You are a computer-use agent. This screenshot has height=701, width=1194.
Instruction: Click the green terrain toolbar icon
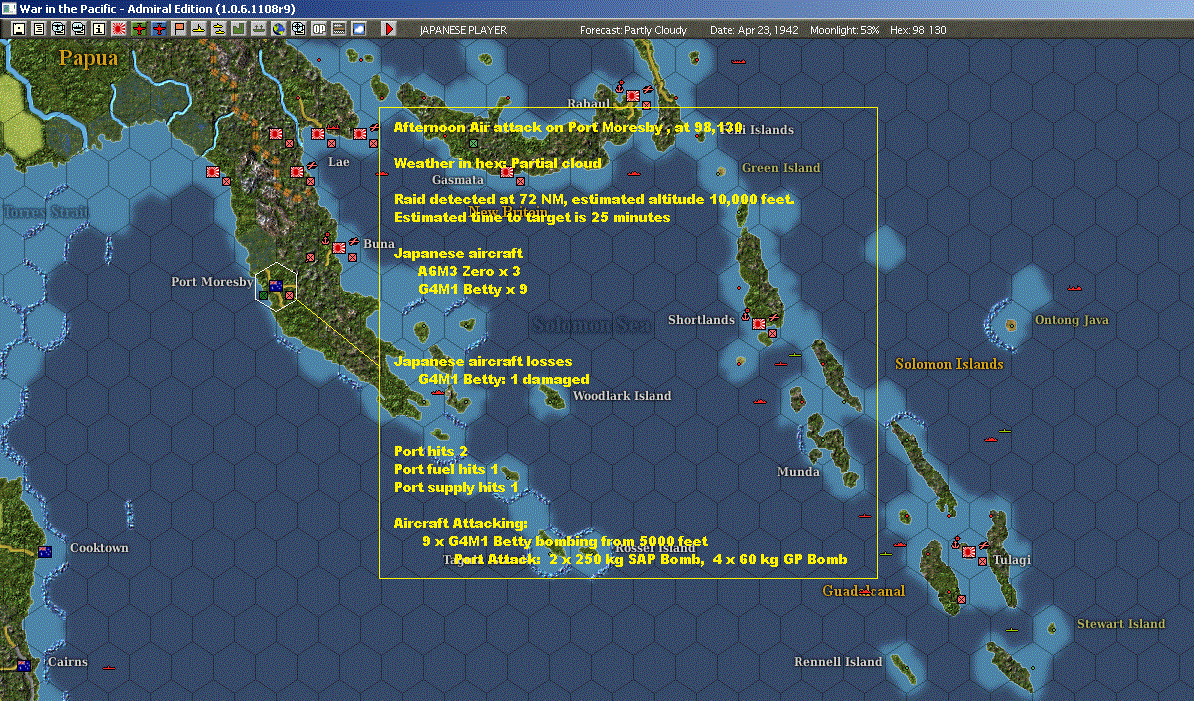(x=238, y=29)
